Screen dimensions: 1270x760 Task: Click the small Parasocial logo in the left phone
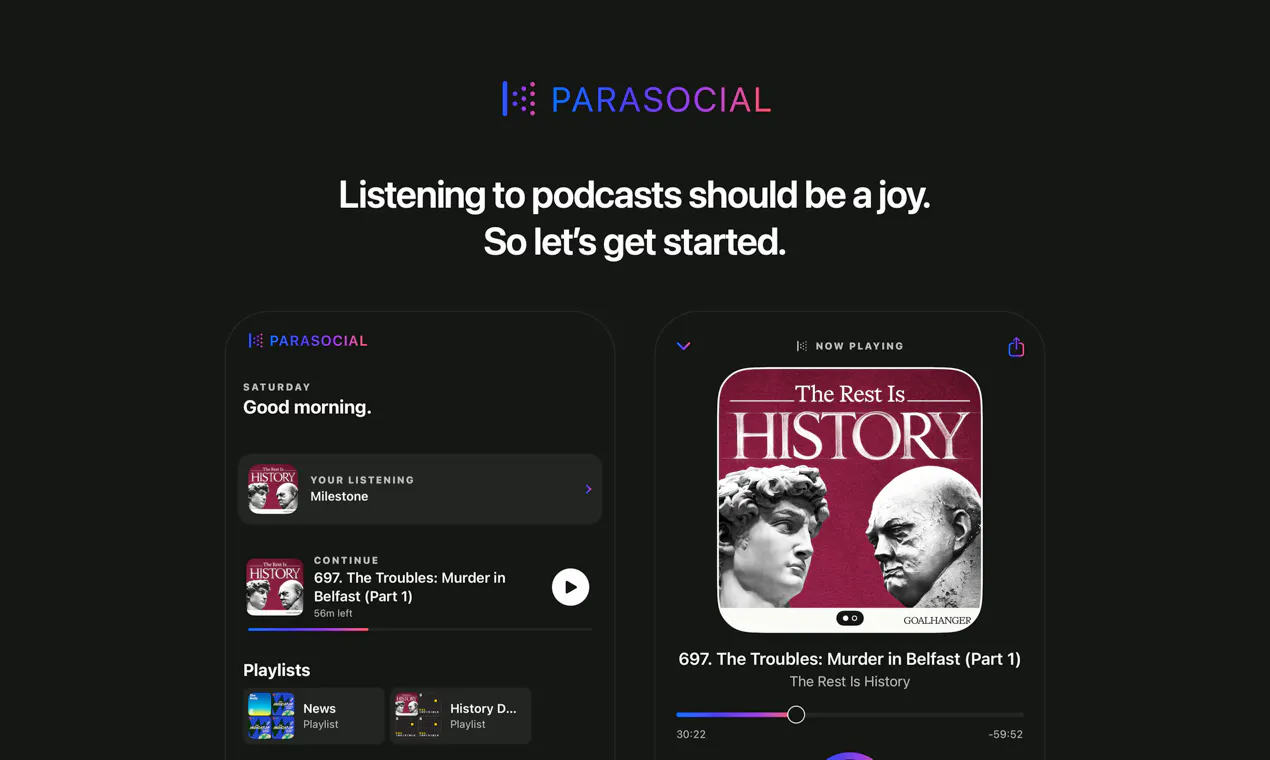308,341
